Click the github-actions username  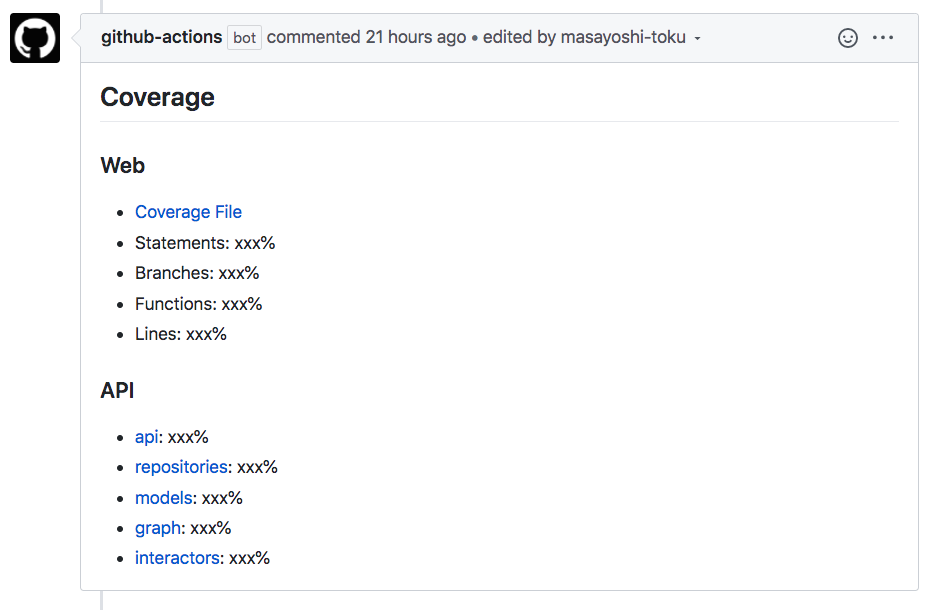pos(160,37)
